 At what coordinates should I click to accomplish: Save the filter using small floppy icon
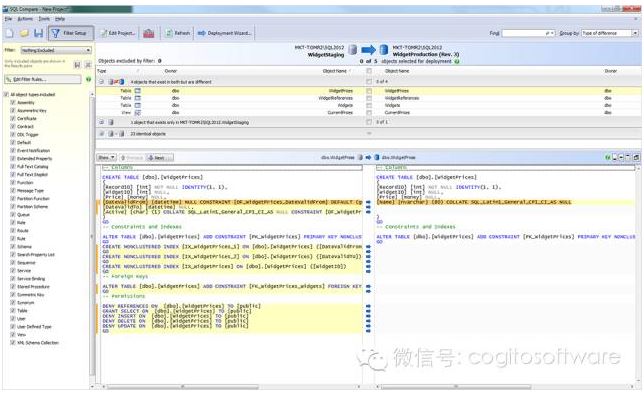point(77,65)
